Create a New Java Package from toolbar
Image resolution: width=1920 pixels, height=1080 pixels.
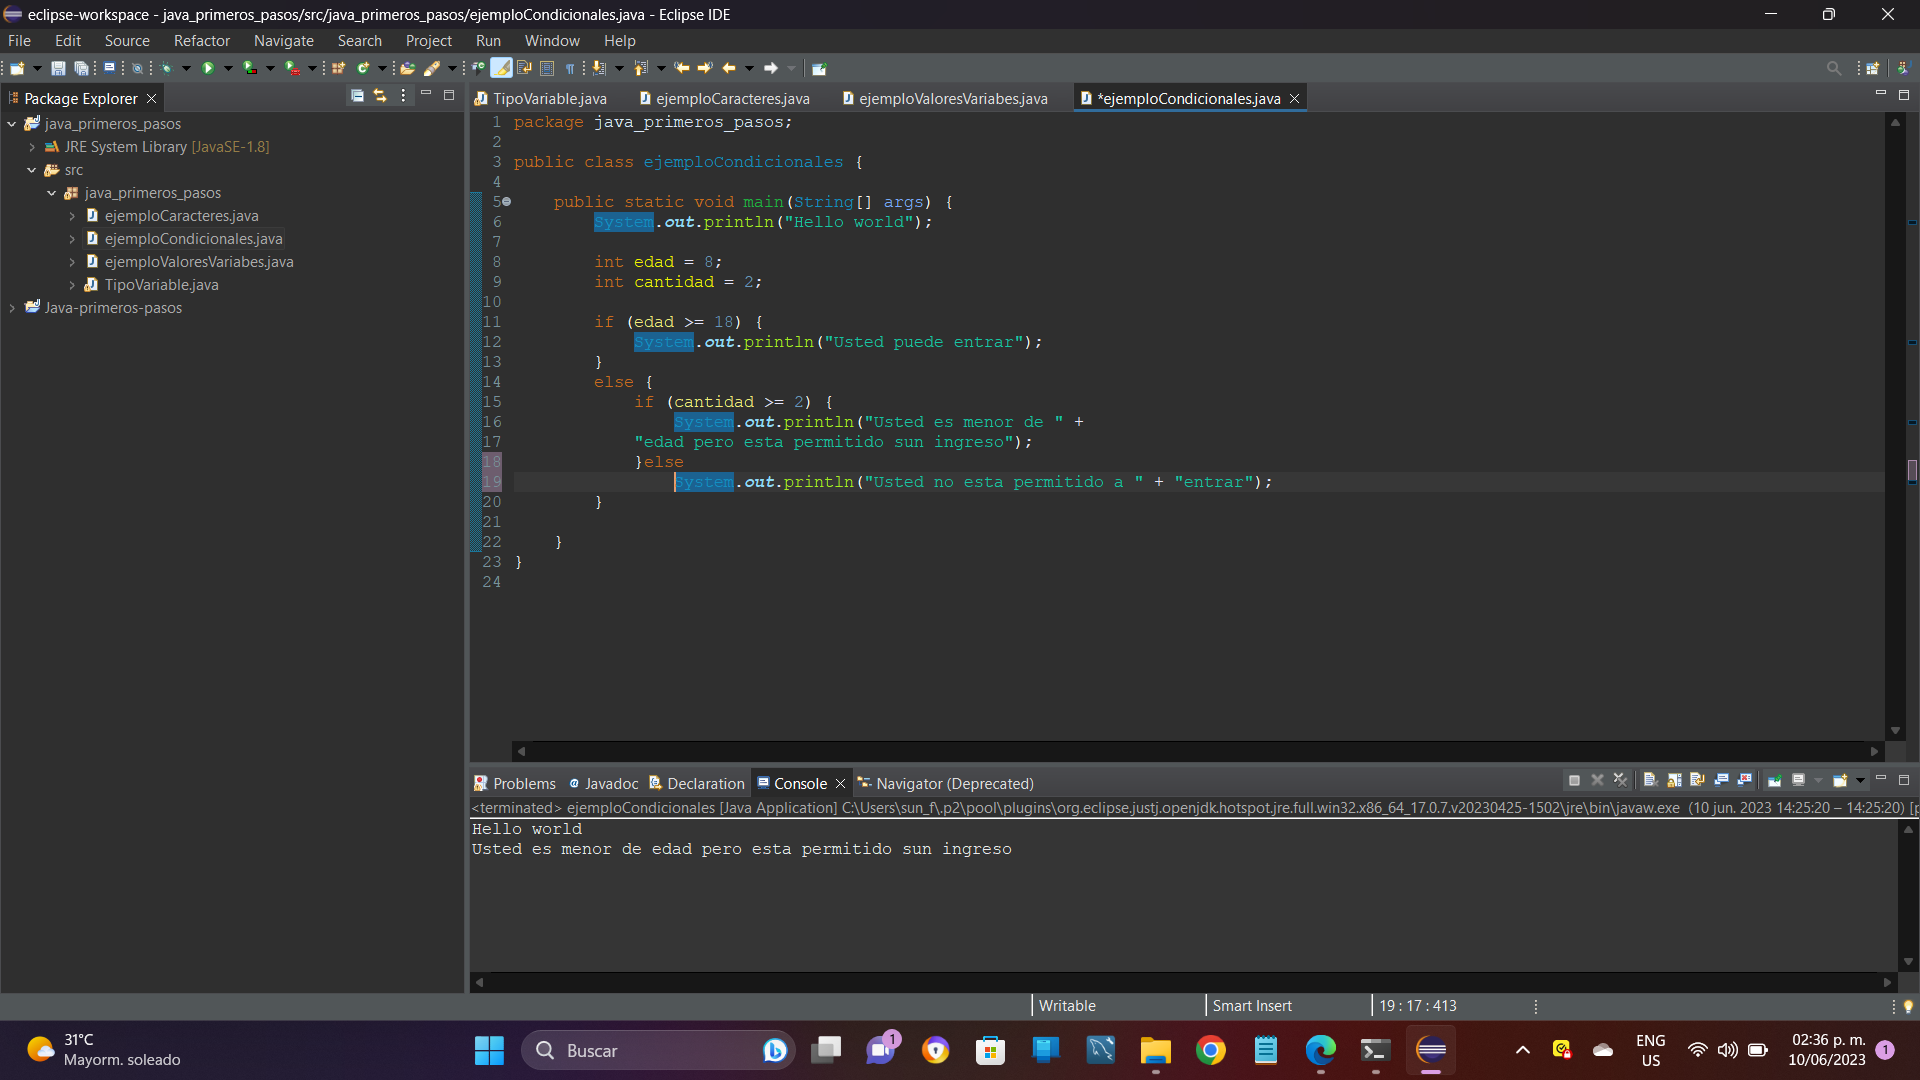click(338, 68)
